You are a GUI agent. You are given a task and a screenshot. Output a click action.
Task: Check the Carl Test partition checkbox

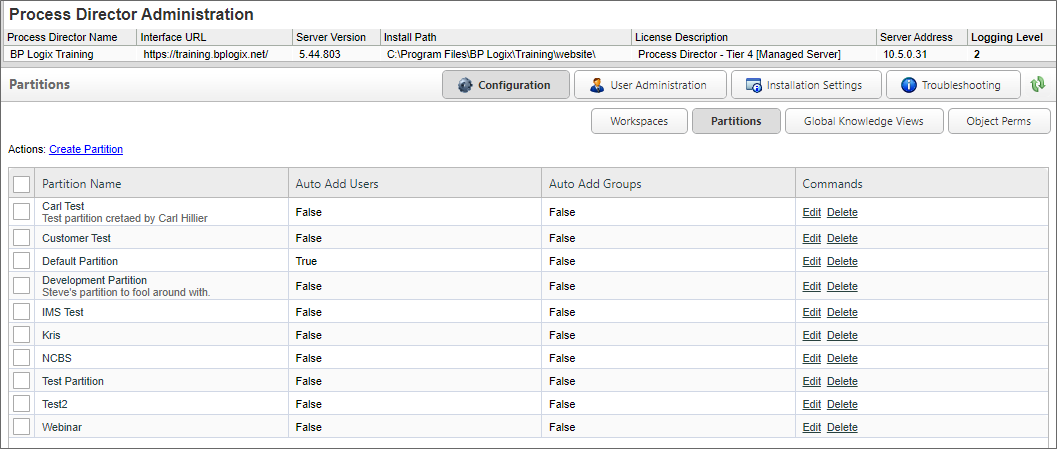click(21, 212)
